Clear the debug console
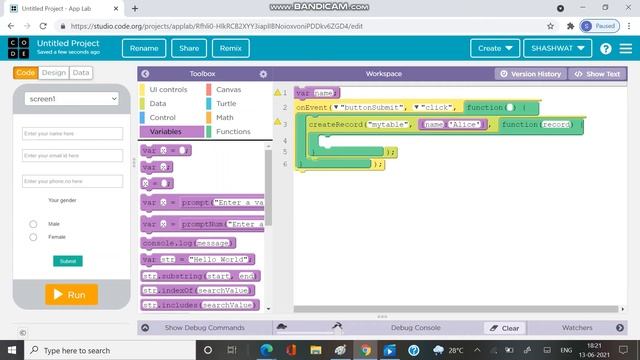The image size is (640, 360). click(x=505, y=328)
